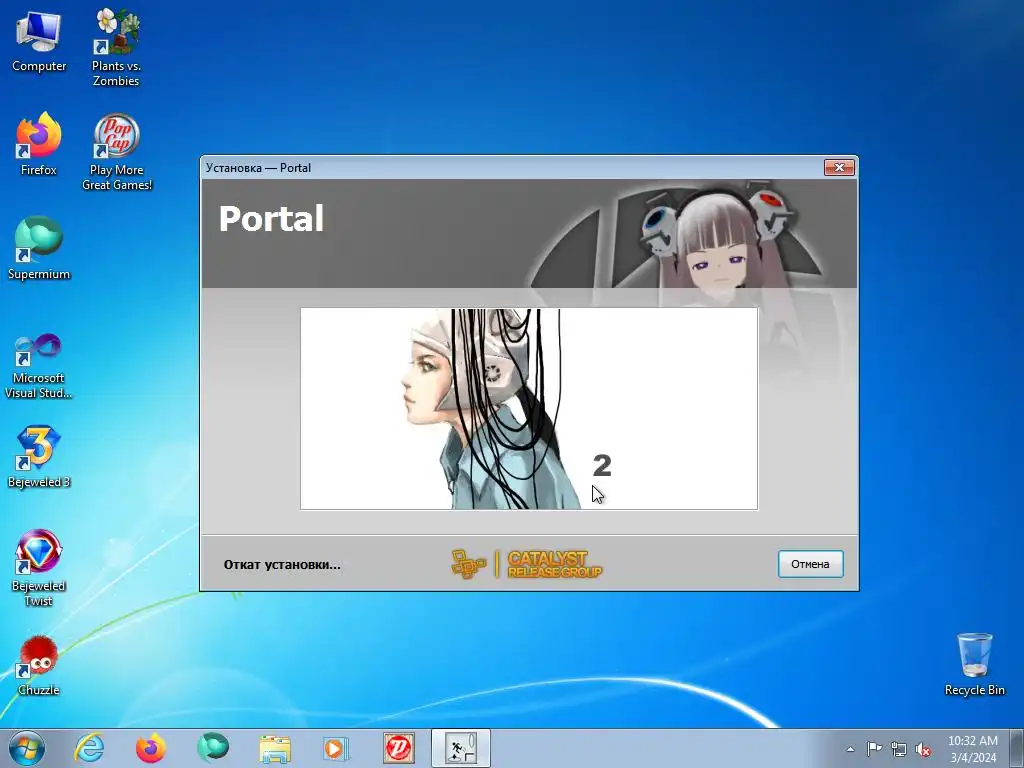Open the Computer desktop icon
The height and width of the screenshot is (768, 1024).
point(39,42)
